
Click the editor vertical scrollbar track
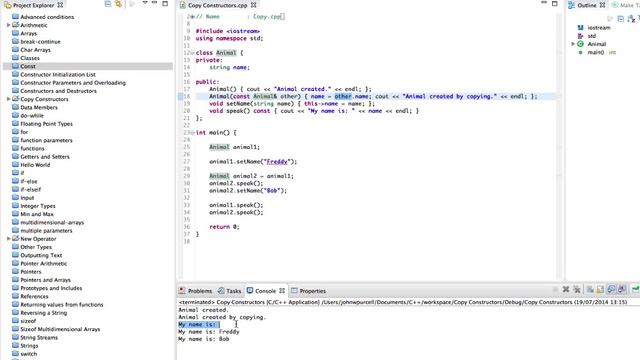(559, 147)
